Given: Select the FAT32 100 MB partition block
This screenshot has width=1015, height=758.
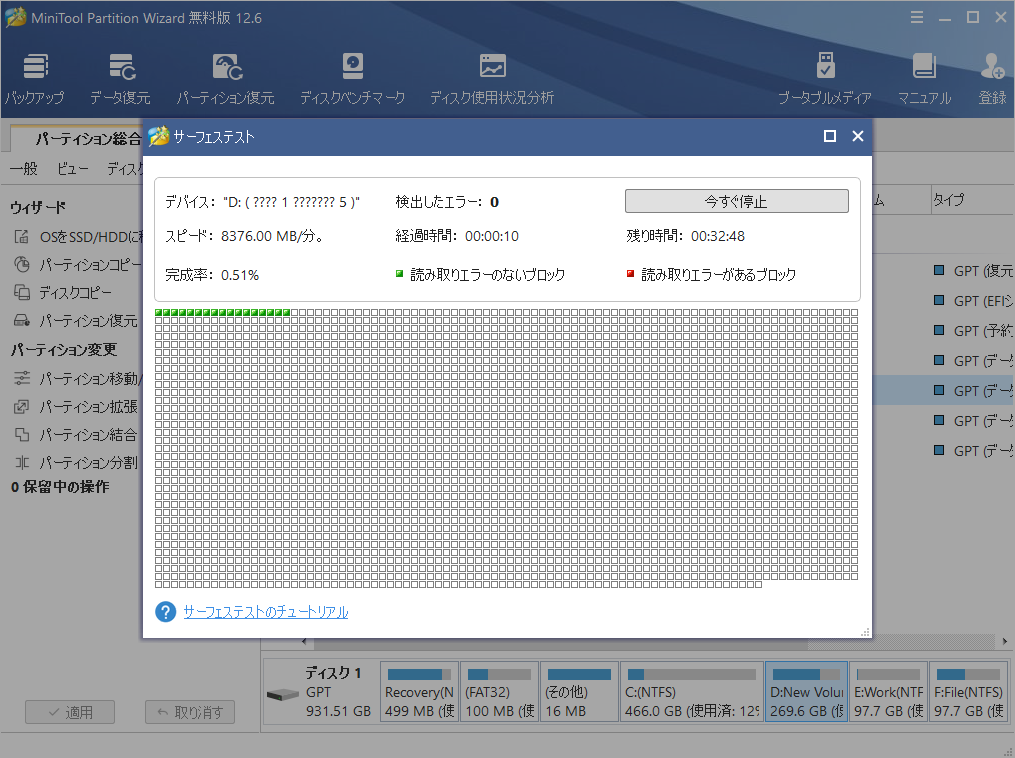Looking at the screenshot, I should point(499,692).
